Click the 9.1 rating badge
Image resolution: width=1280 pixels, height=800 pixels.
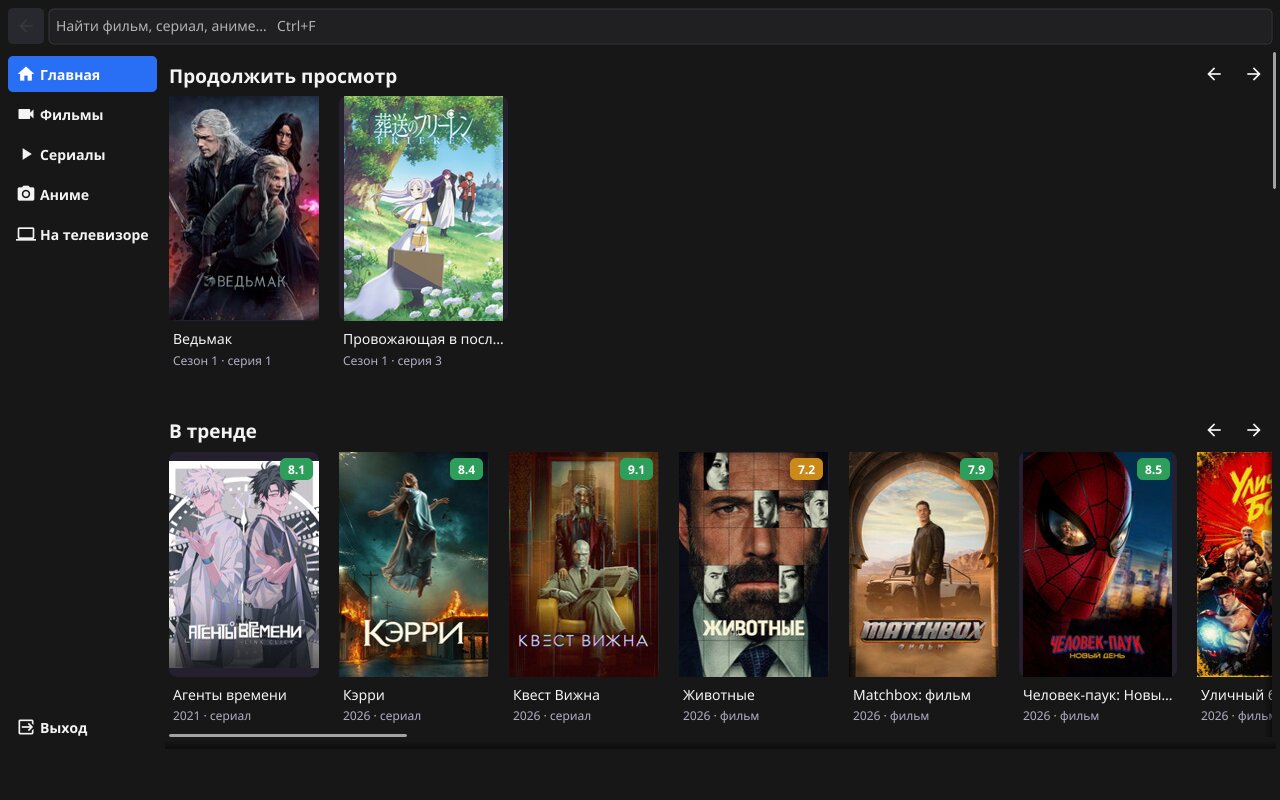[636, 469]
